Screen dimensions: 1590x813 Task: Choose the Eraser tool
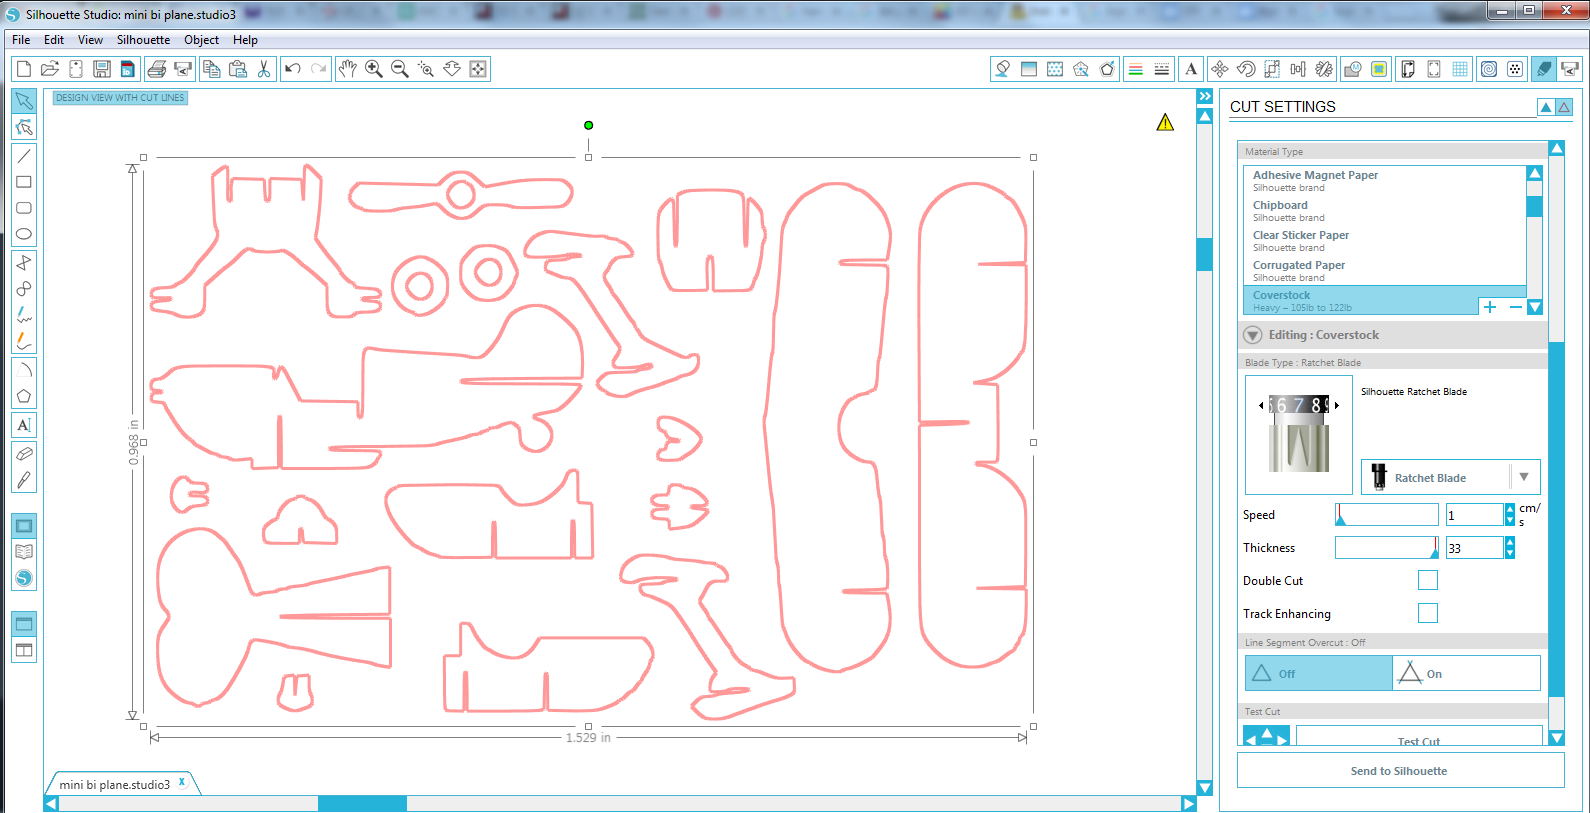[24, 453]
